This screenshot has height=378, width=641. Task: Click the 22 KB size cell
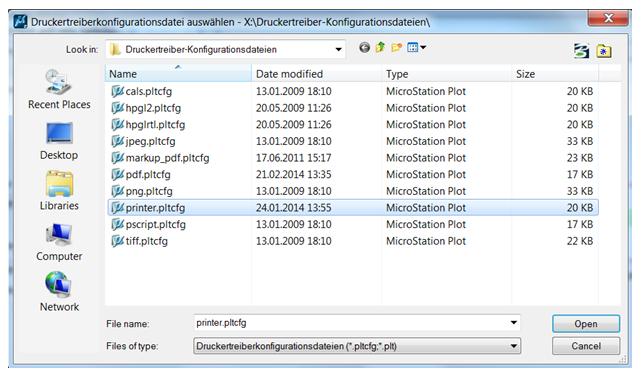click(x=580, y=241)
